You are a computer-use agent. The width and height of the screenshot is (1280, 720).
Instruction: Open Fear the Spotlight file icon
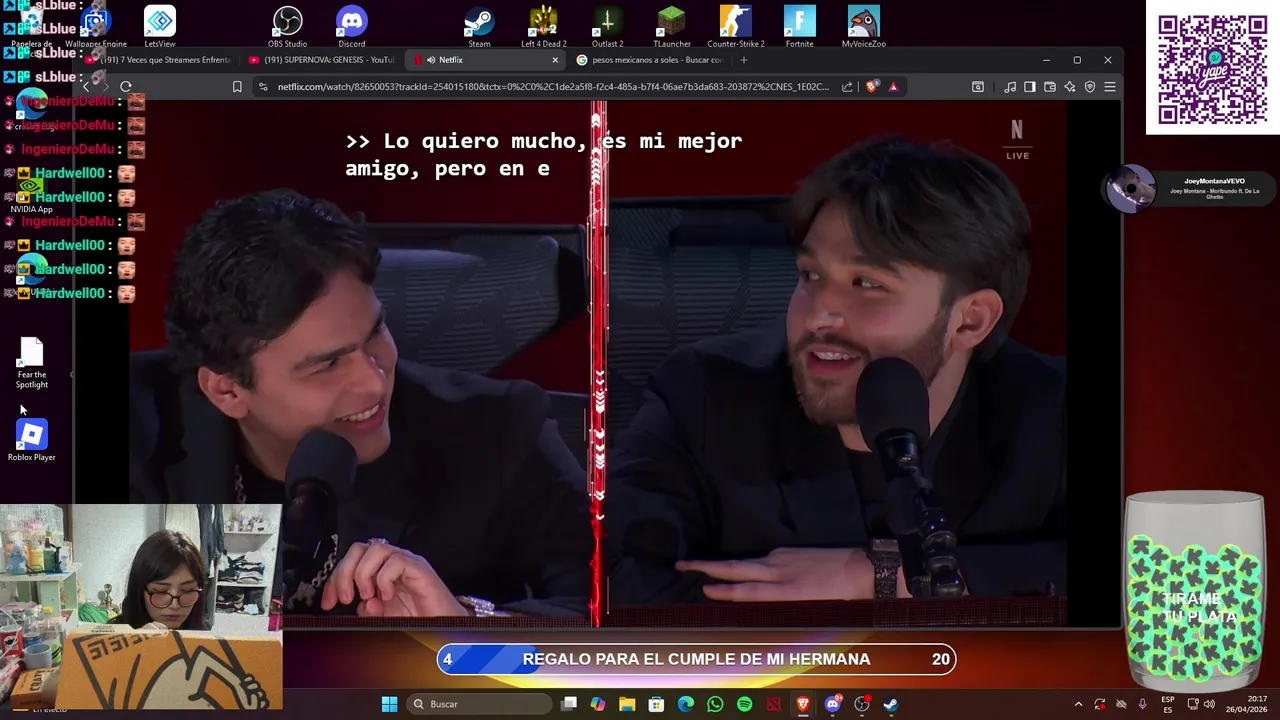[32, 364]
